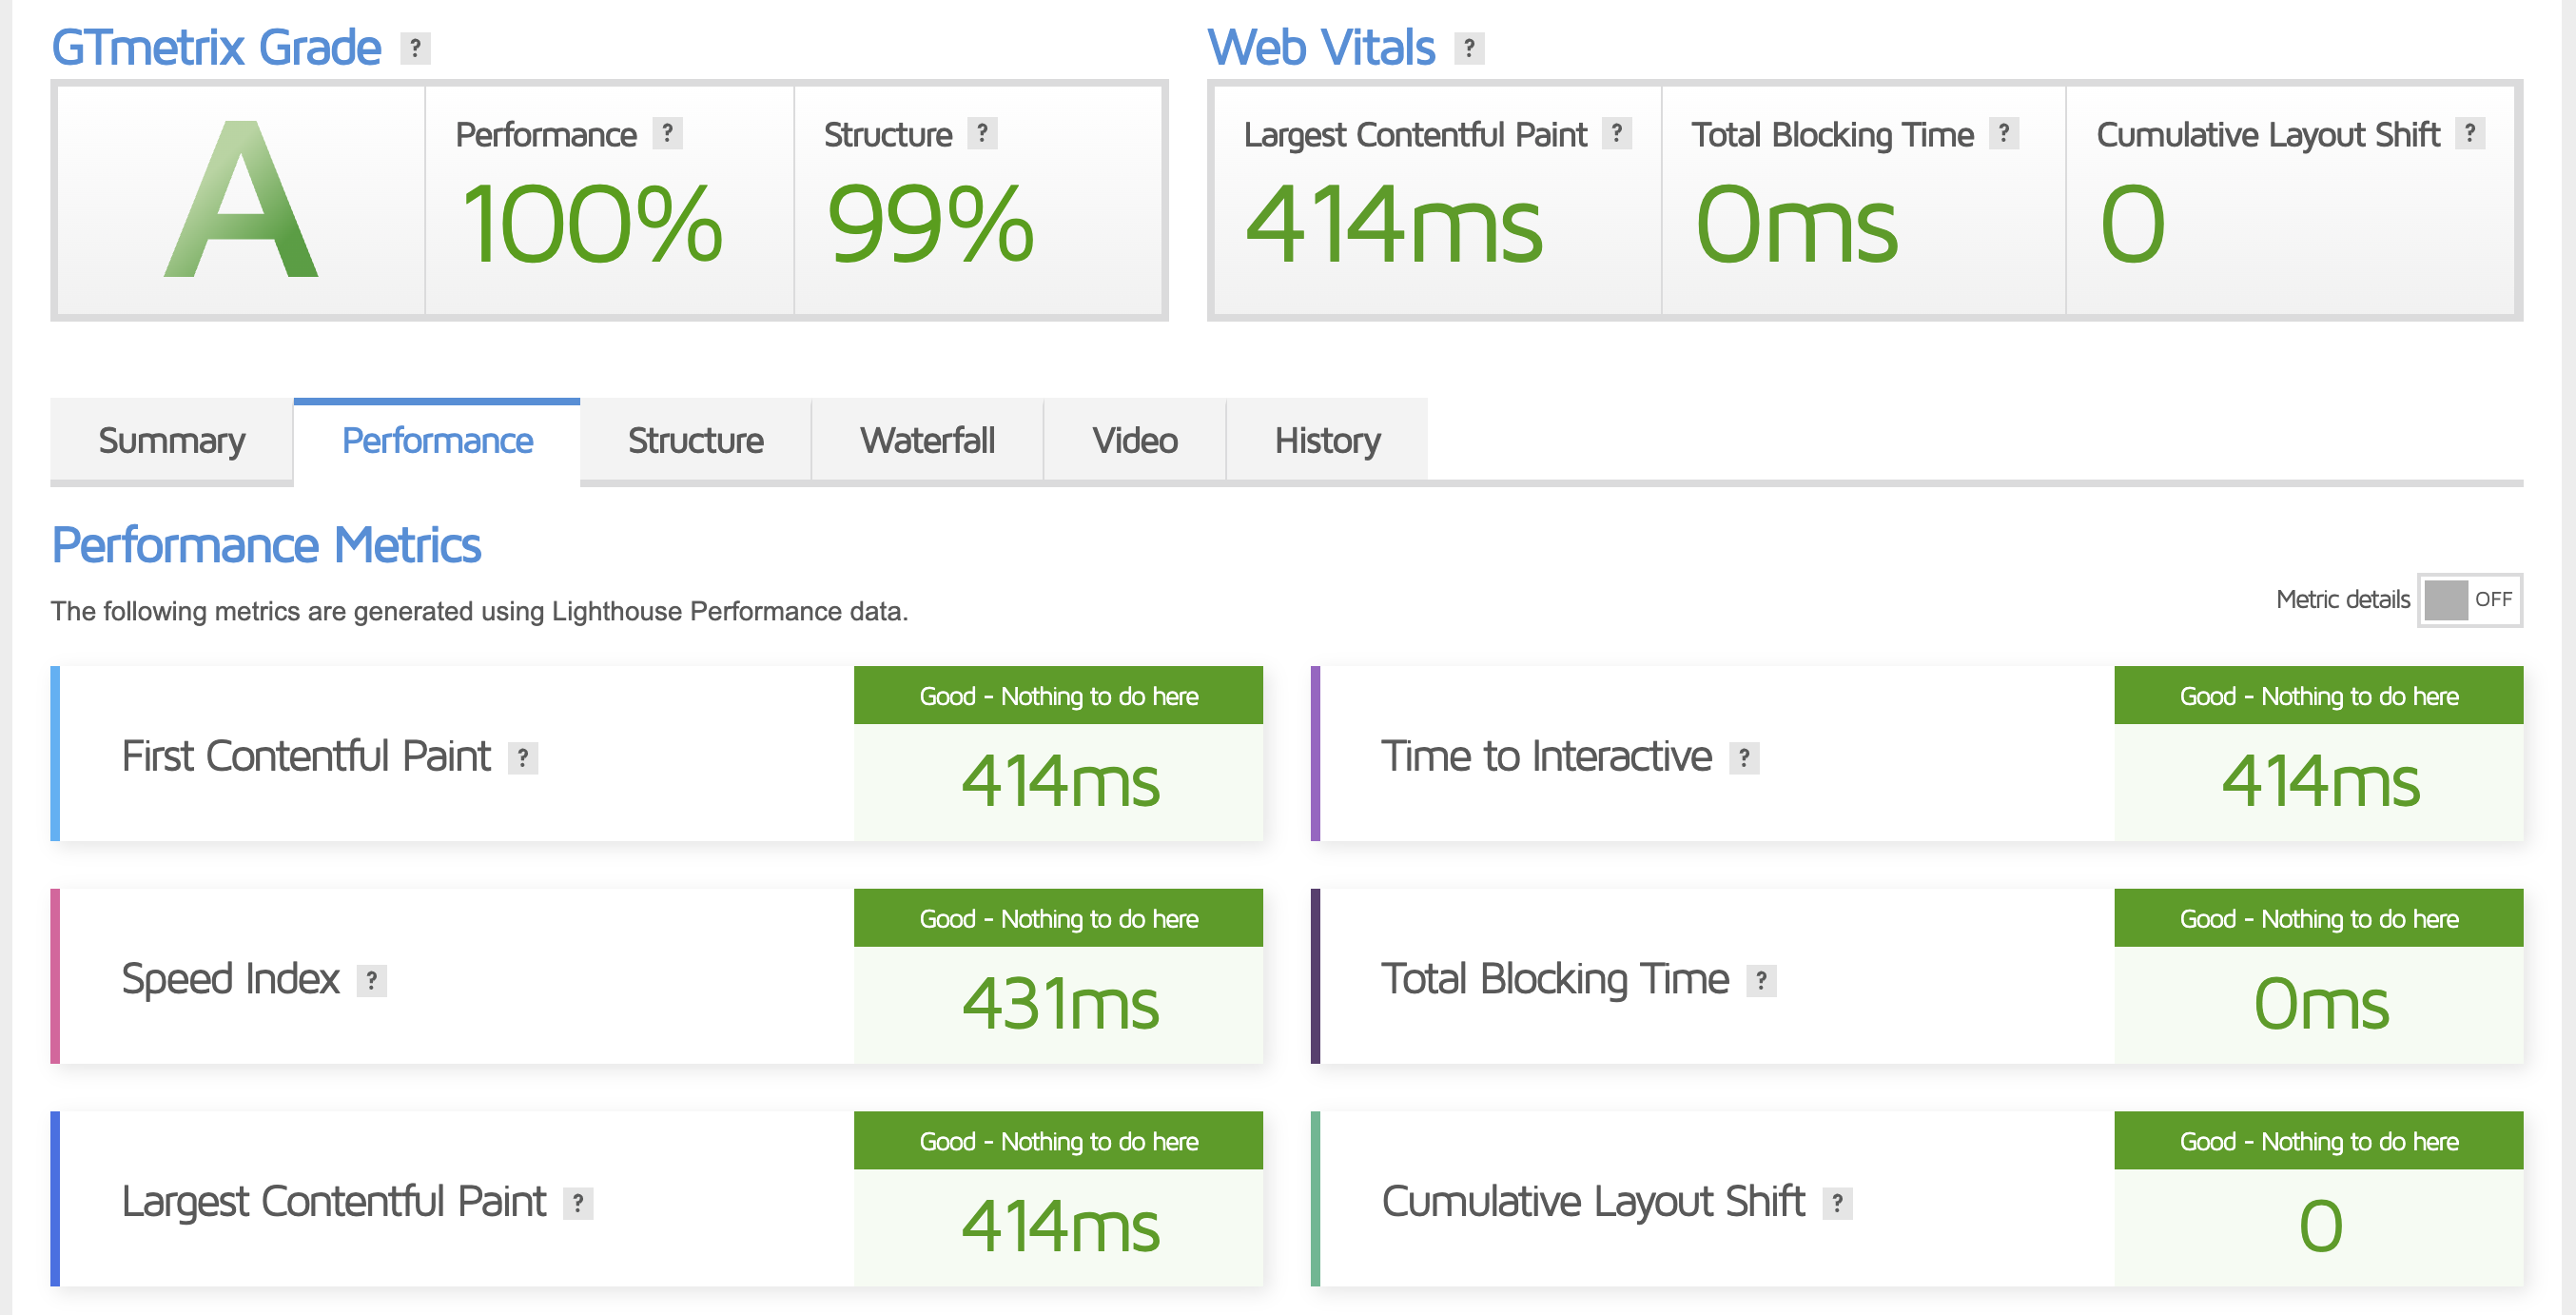The height and width of the screenshot is (1315, 2576).
Task: Click Good status banner for Speed Index
Action: [1058, 918]
